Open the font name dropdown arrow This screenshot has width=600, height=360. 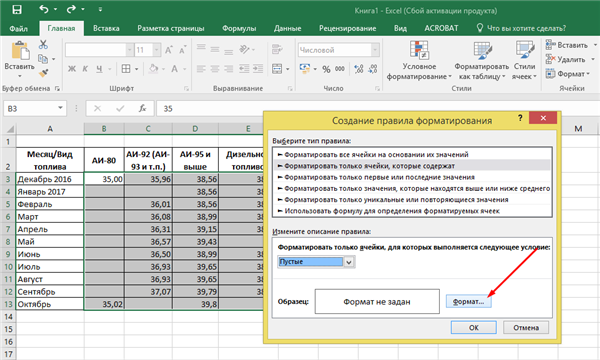(130, 50)
